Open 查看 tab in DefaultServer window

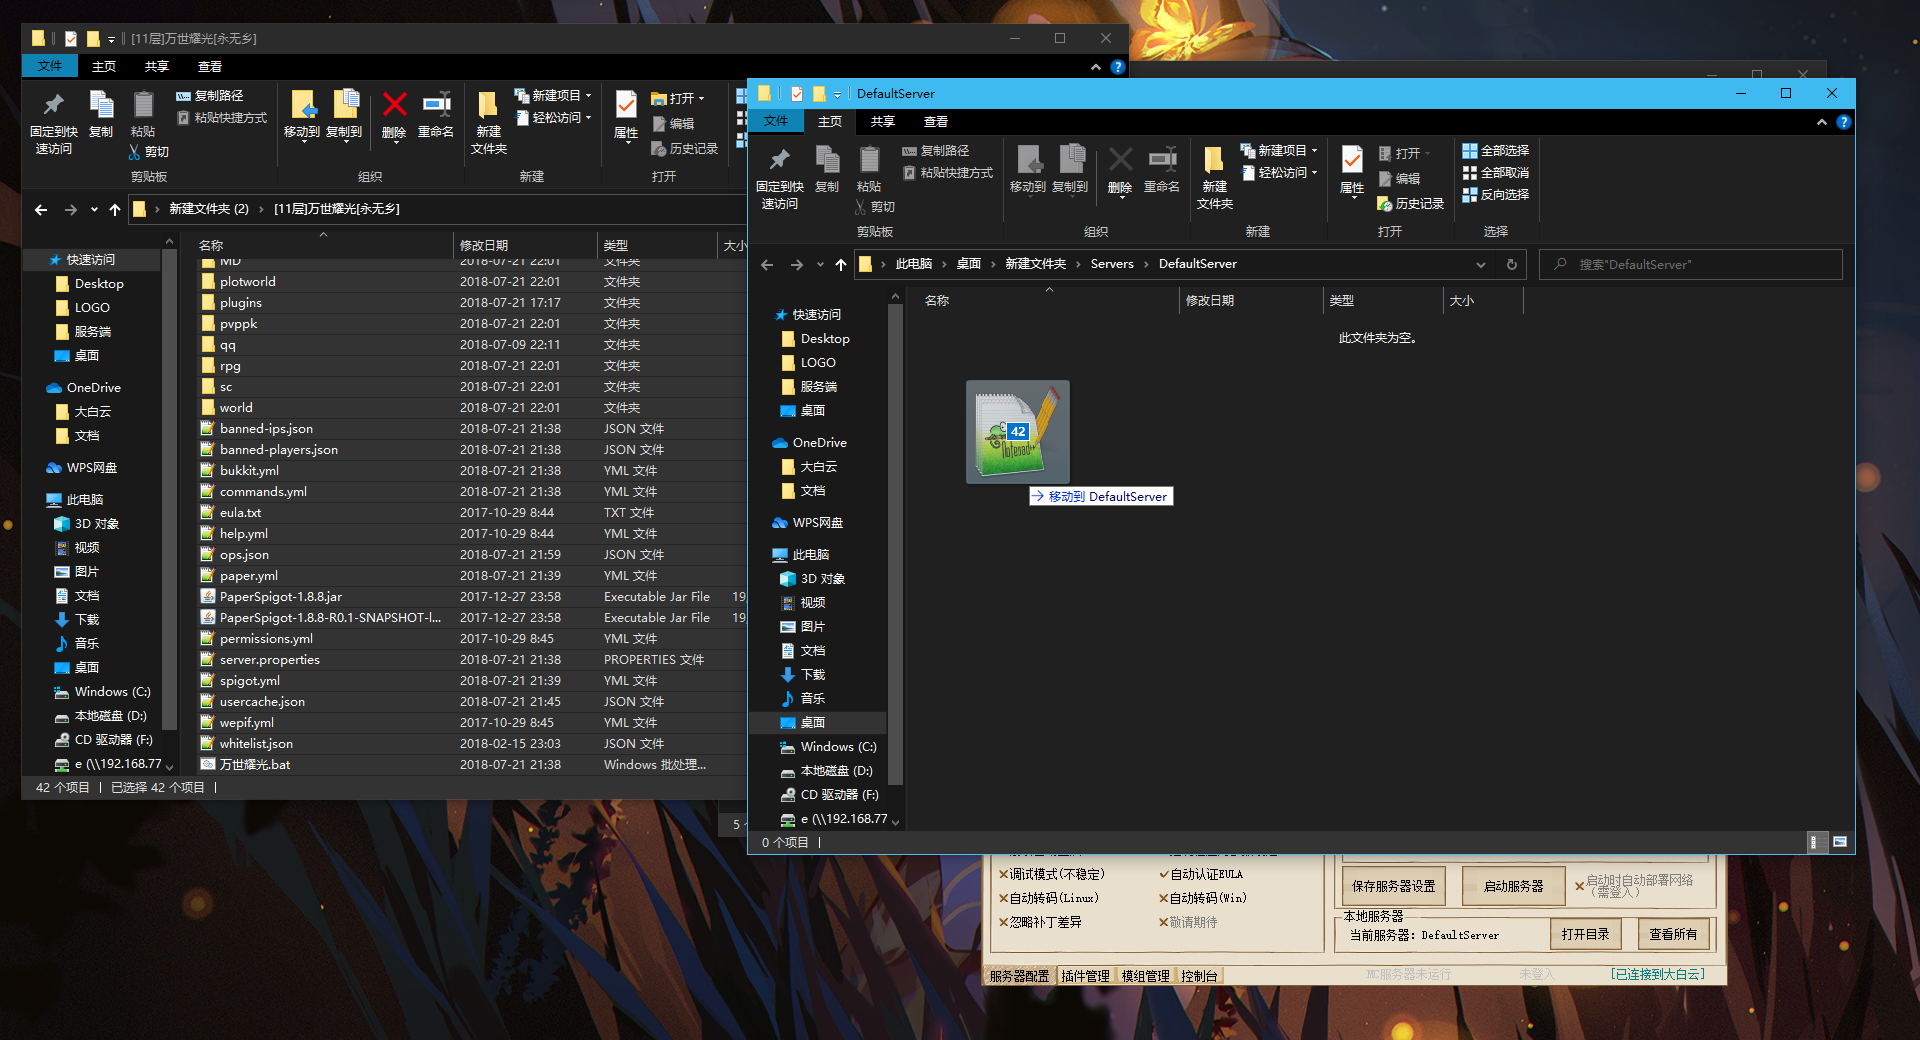(936, 122)
